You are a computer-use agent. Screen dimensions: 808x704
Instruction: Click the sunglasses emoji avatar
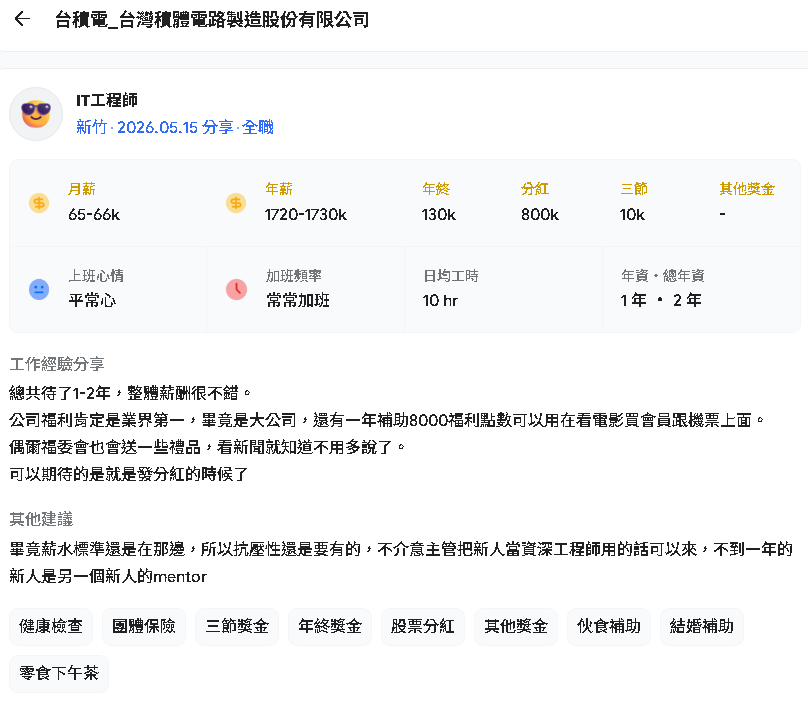coord(36,114)
